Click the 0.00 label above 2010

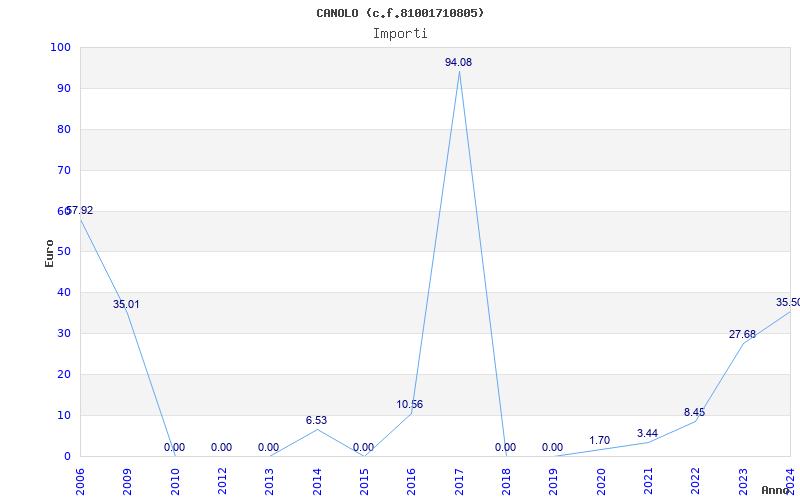pyautogui.click(x=174, y=447)
